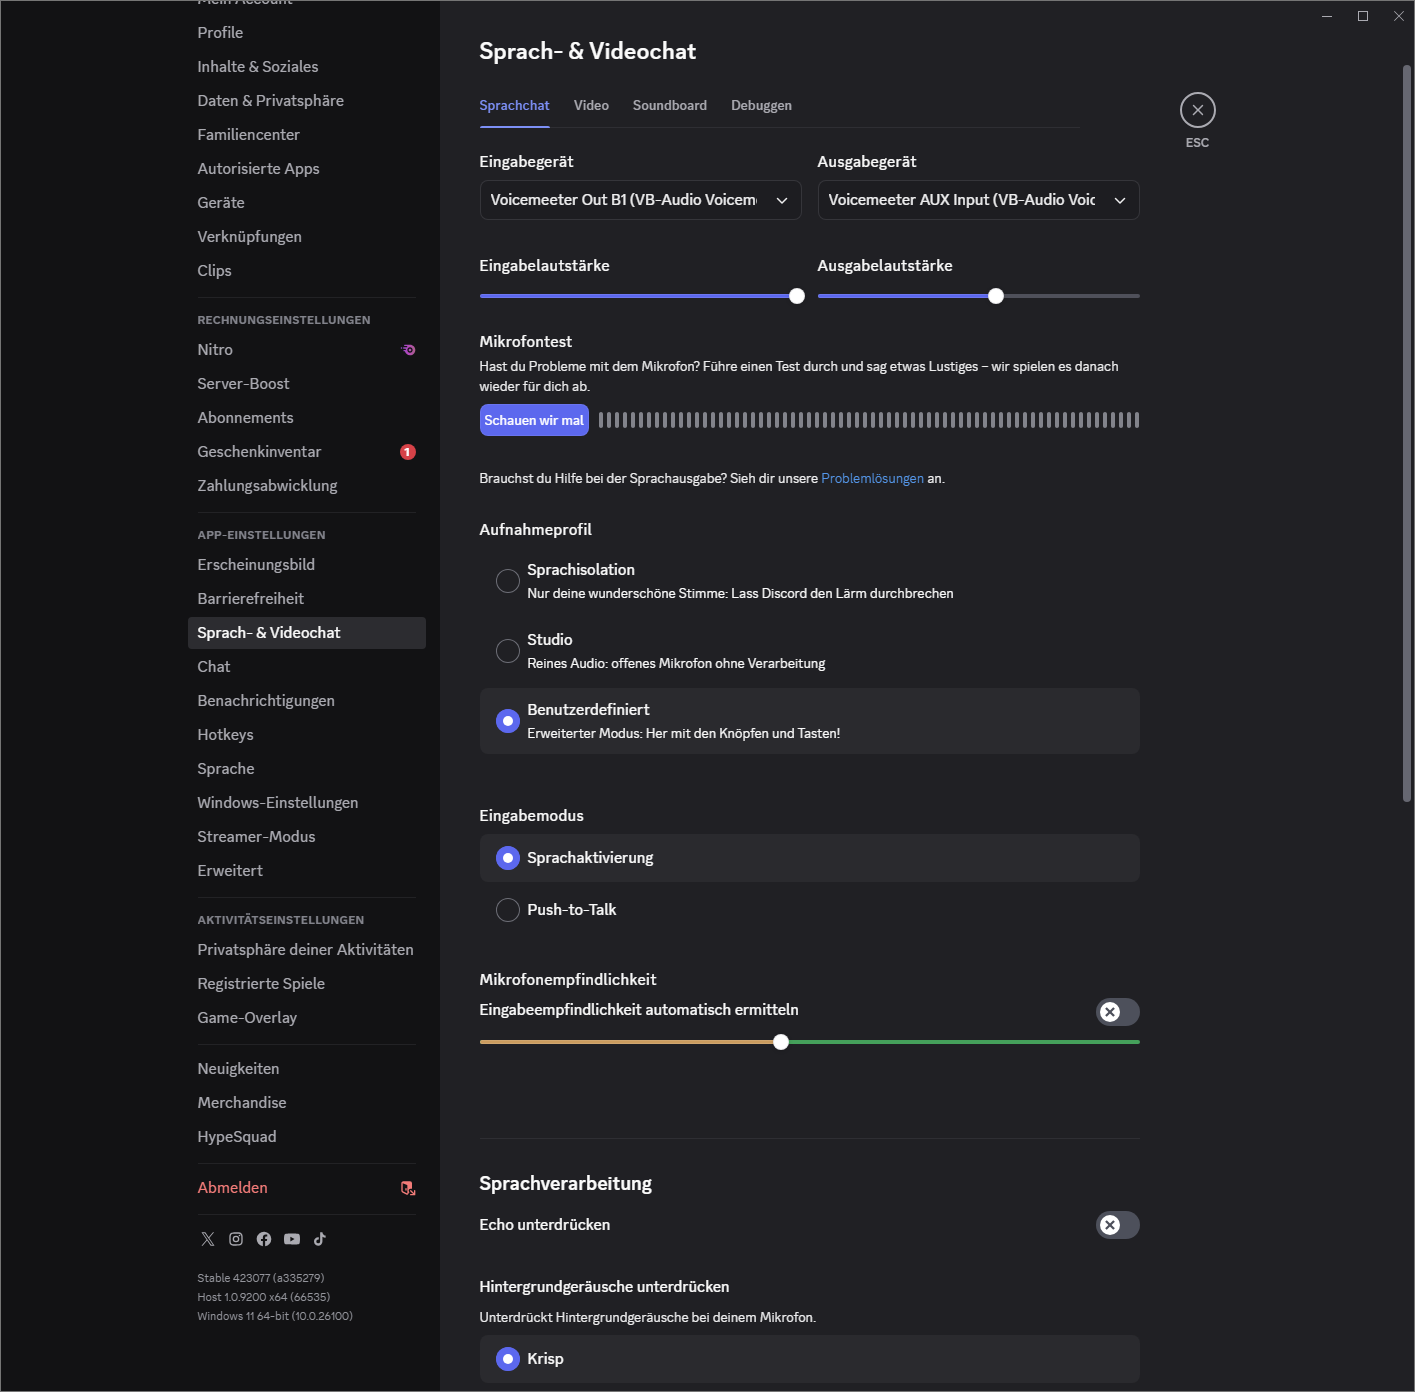Open Privatsphäre deiner Aktivitäten settings
The height and width of the screenshot is (1392, 1415).
pyautogui.click(x=306, y=950)
